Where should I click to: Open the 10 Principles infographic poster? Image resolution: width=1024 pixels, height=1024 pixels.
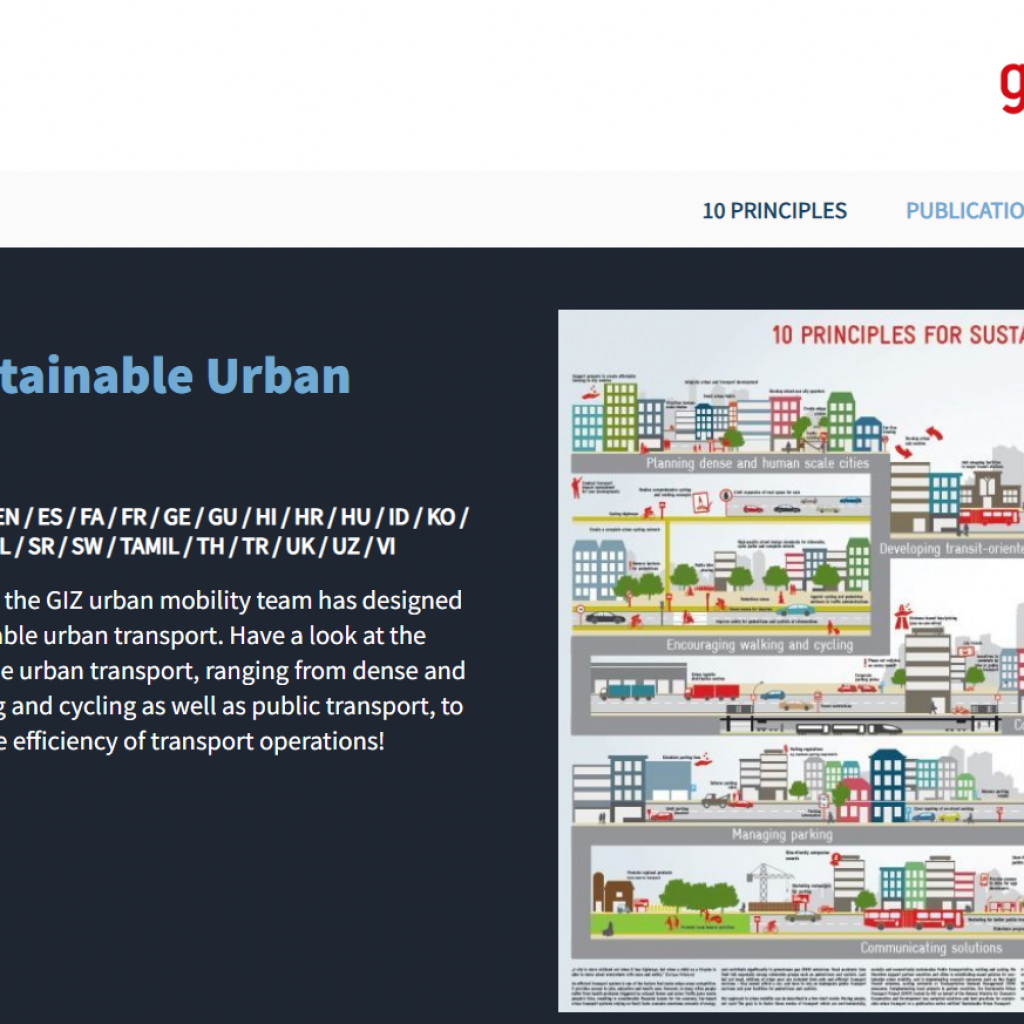[x=790, y=660]
